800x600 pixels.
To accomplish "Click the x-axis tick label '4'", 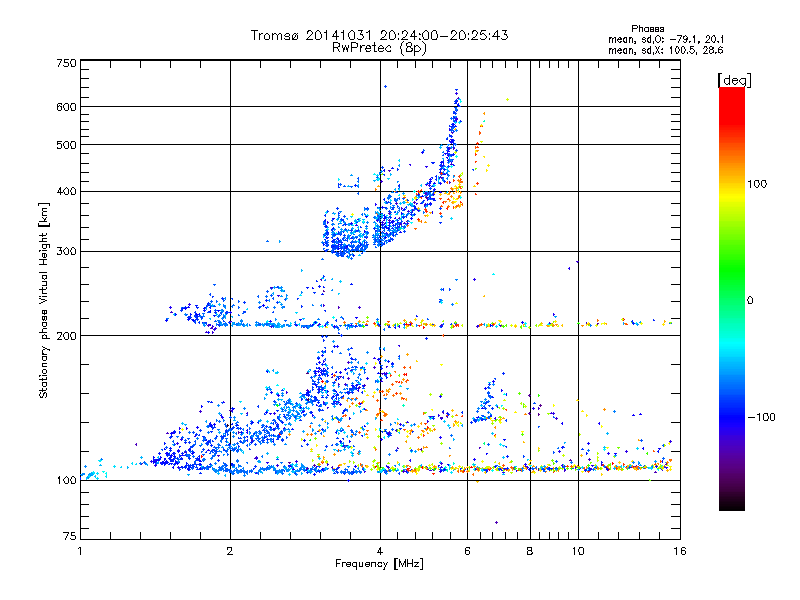I will [380, 551].
